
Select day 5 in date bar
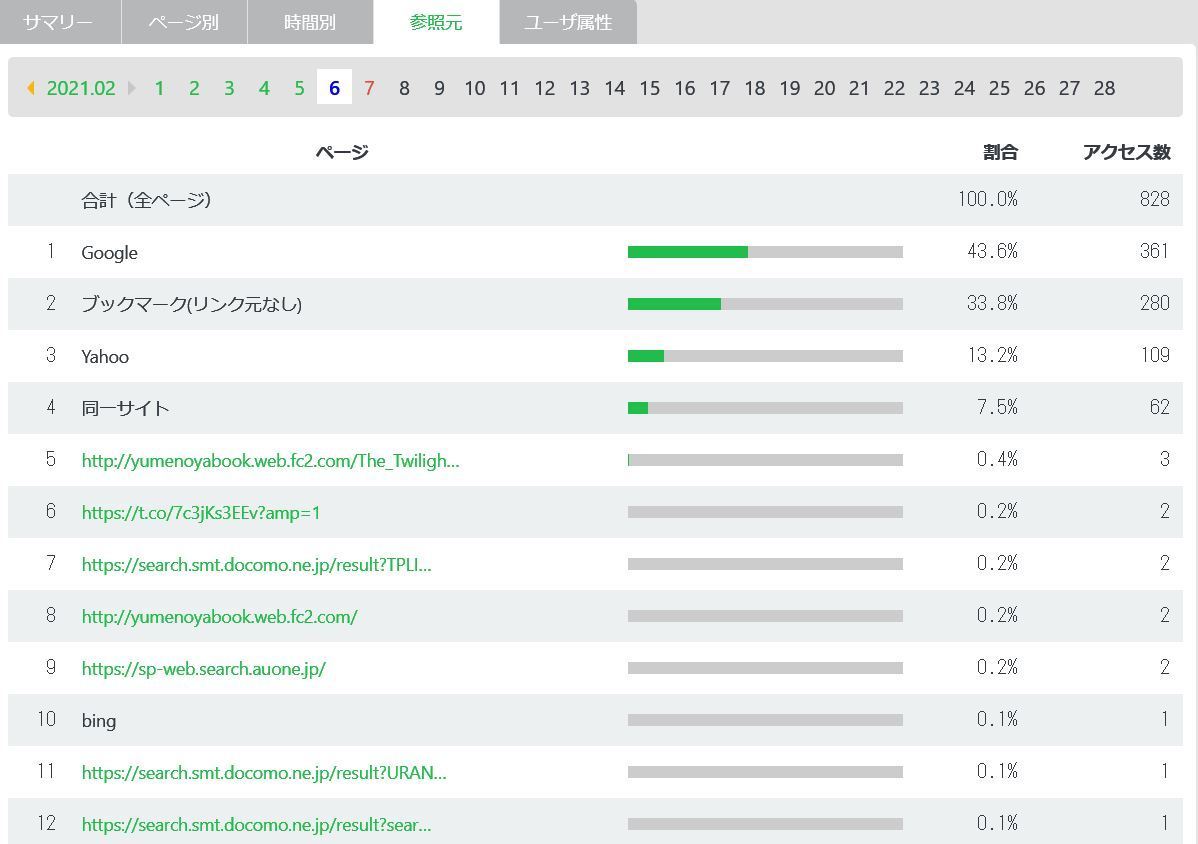coord(300,88)
